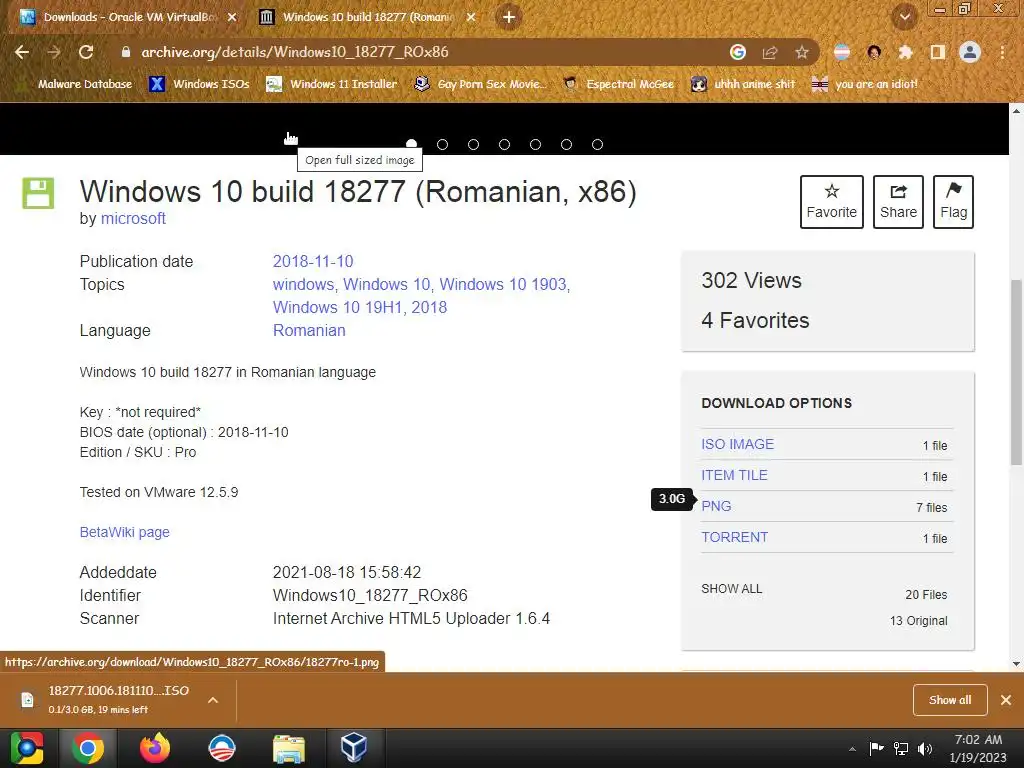
Task: Open the Chrome profile avatar
Action: [970, 52]
